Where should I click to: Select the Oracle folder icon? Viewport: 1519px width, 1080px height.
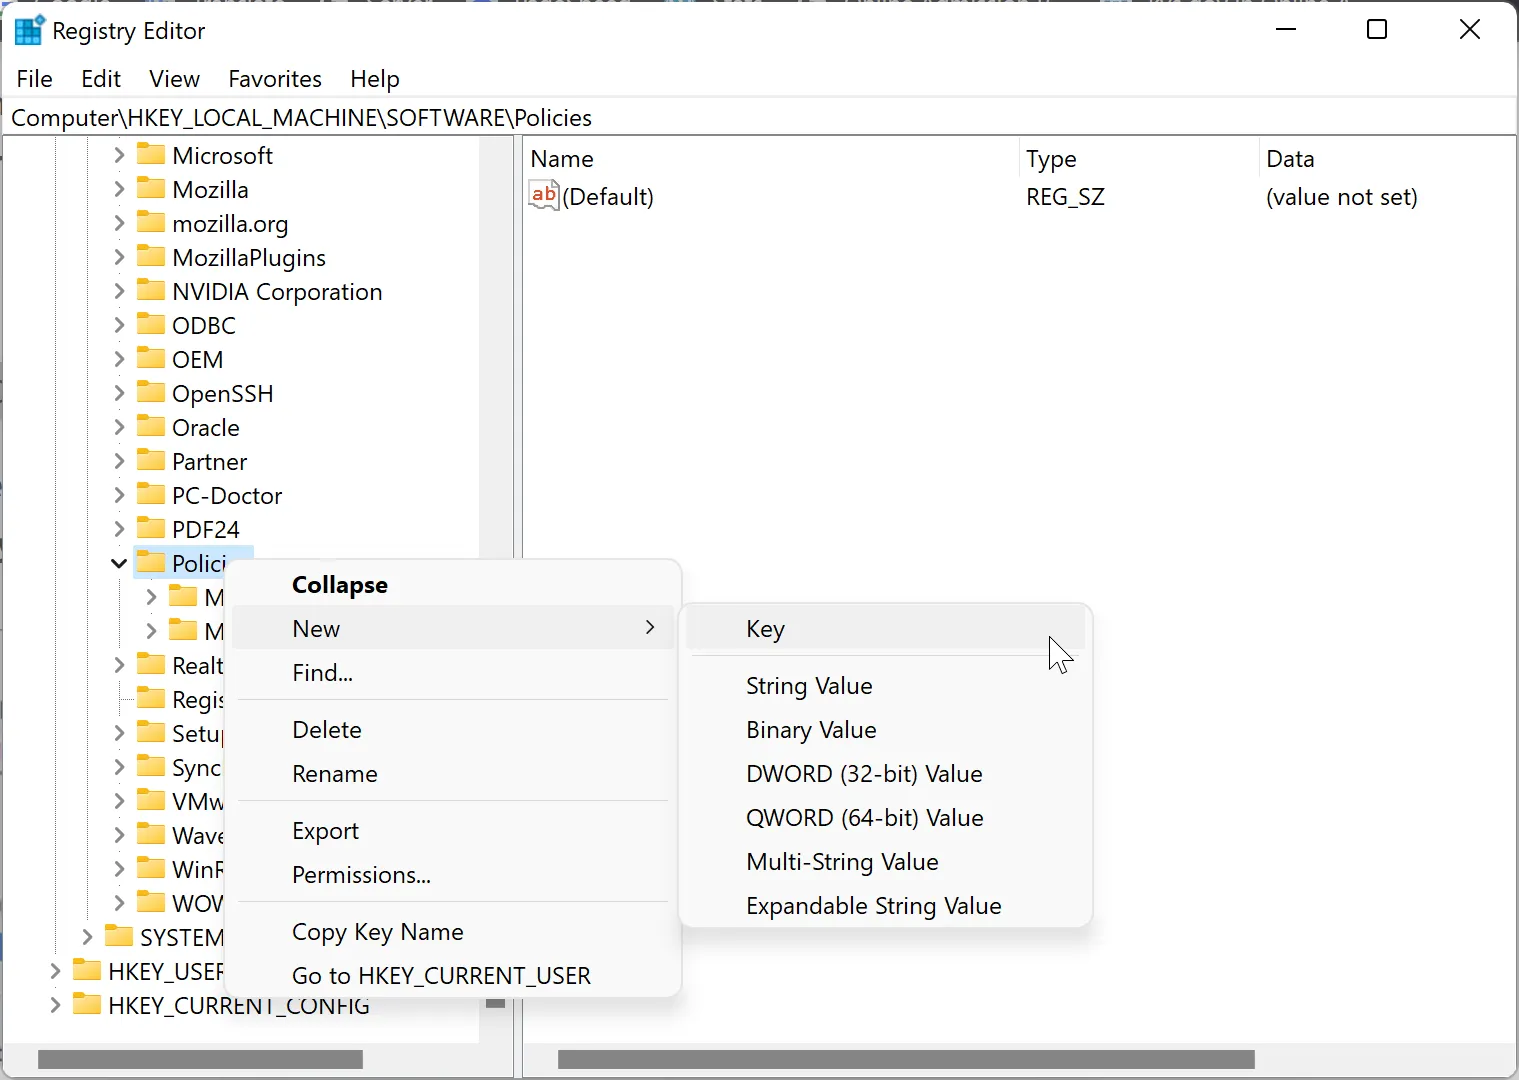point(151,427)
